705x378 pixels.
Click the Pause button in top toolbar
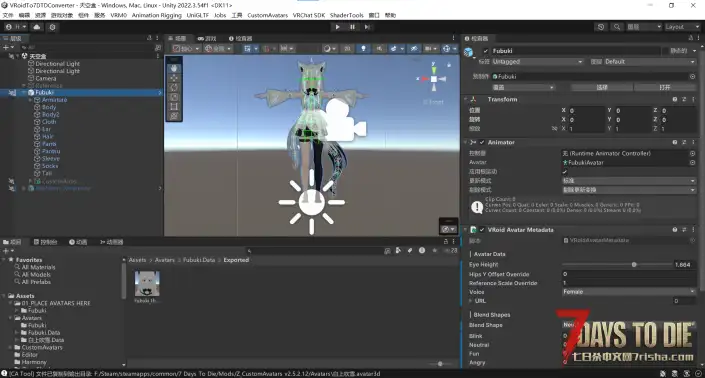coord(352,27)
